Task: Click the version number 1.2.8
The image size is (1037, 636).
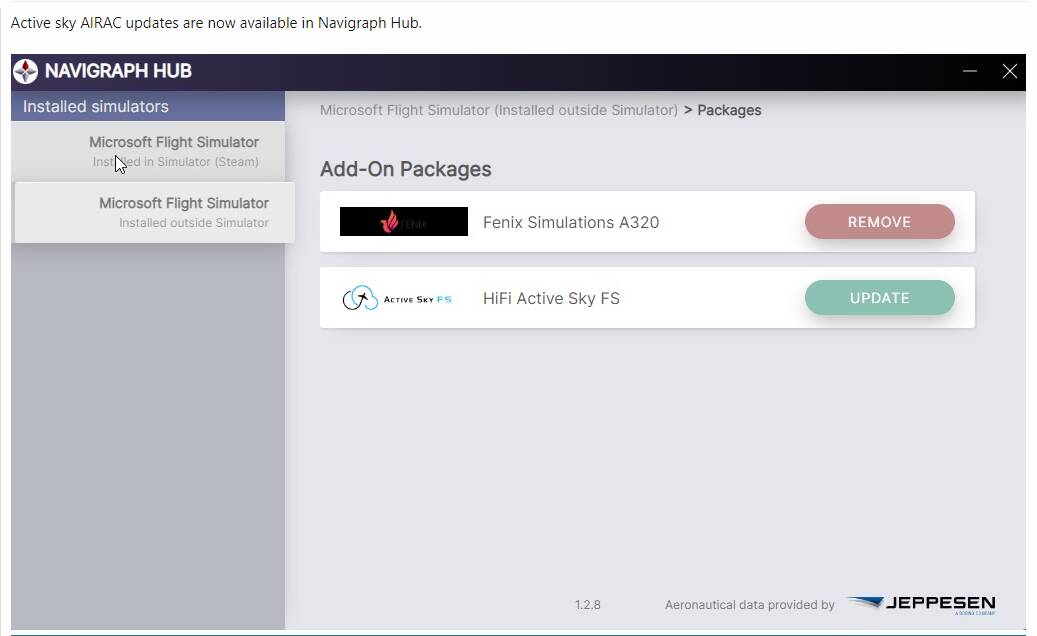Action: tap(587, 605)
